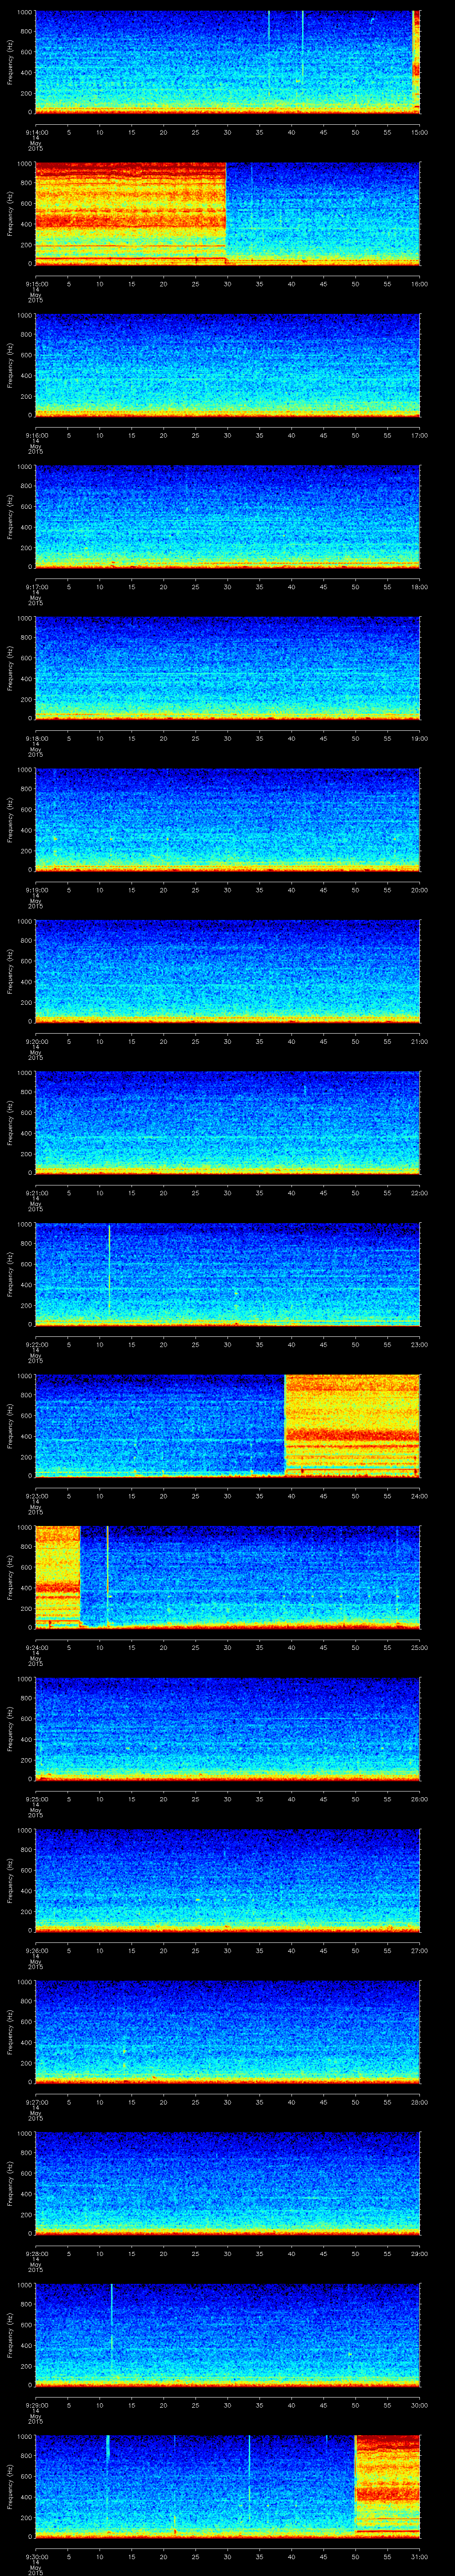The height and width of the screenshot is (2576, 455).
Task: Click the 30 tick on the 9:15:00 time axis
Action: [x=227, y=284]
